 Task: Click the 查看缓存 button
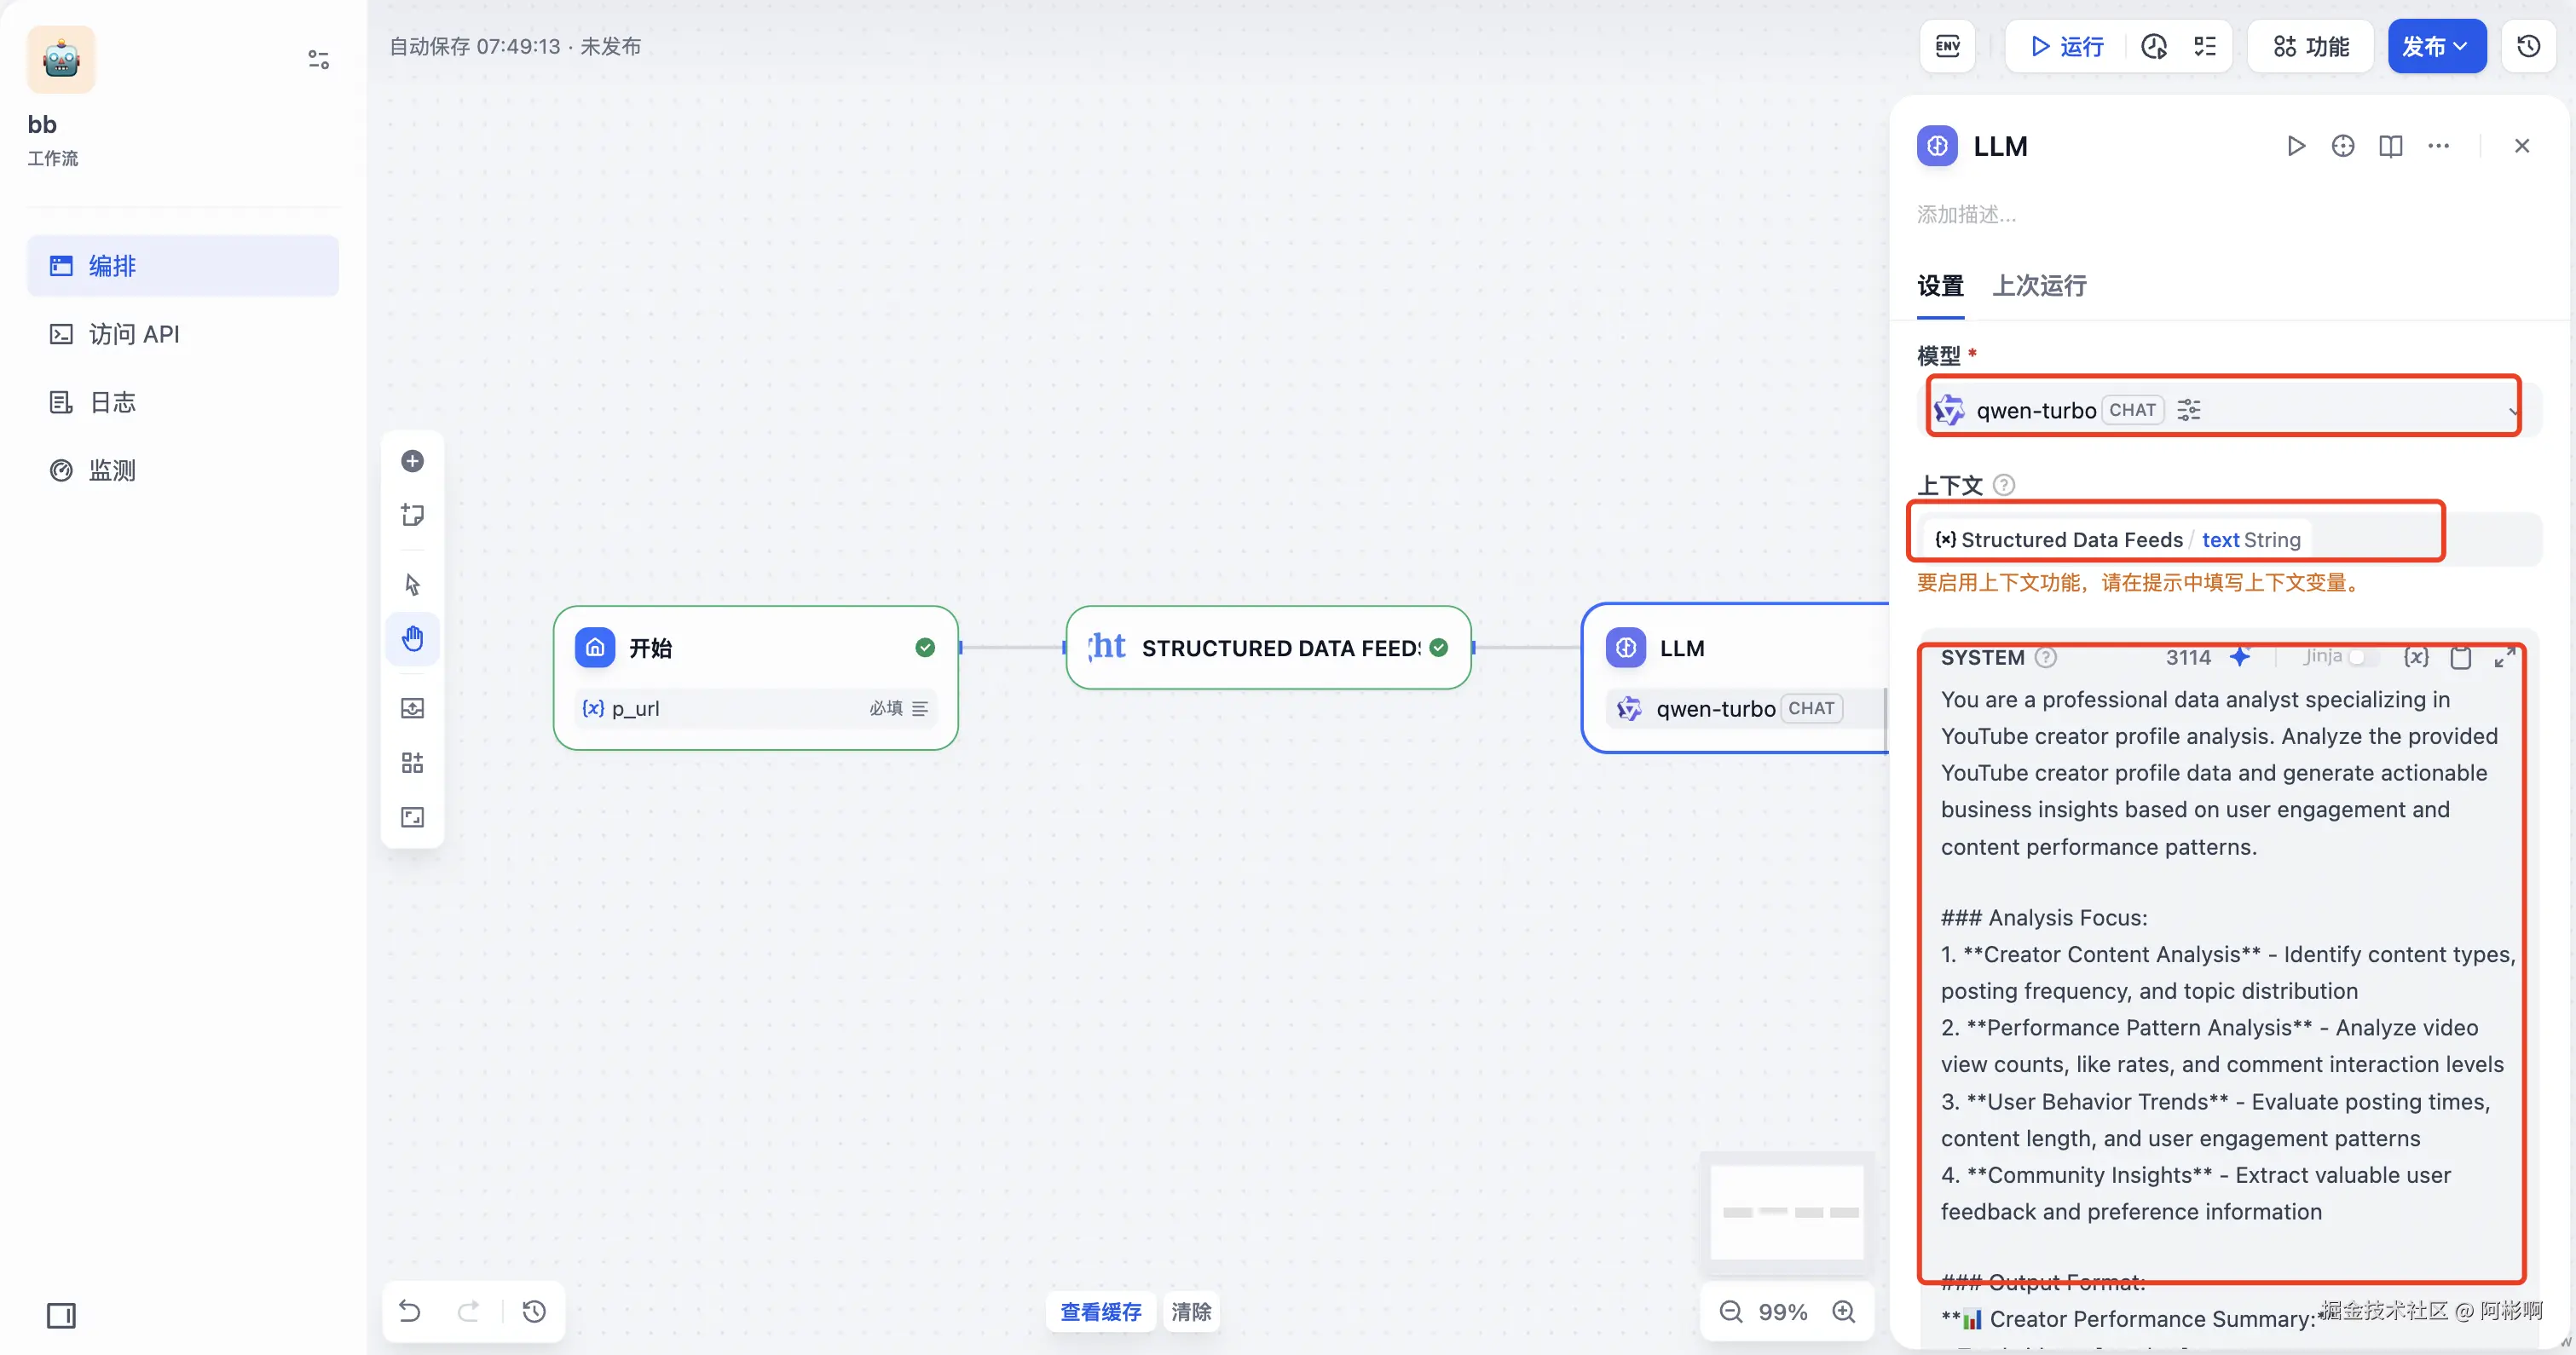[1100, 1311]
